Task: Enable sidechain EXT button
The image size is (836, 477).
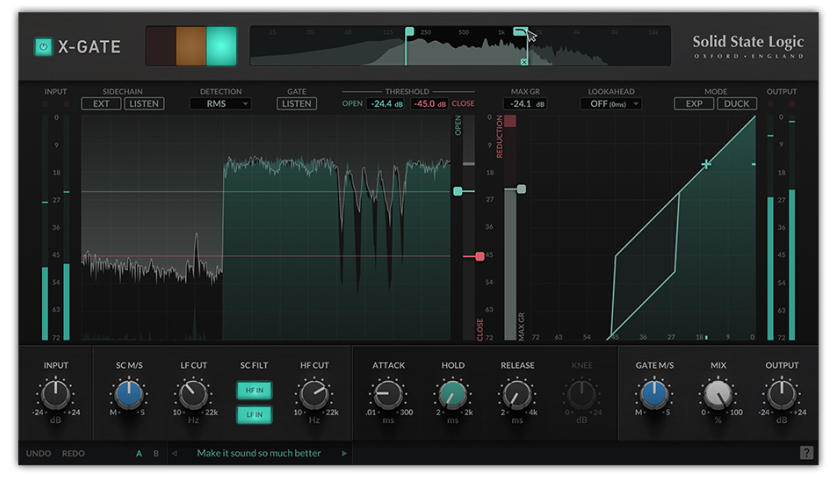Action: pos(101,103)
